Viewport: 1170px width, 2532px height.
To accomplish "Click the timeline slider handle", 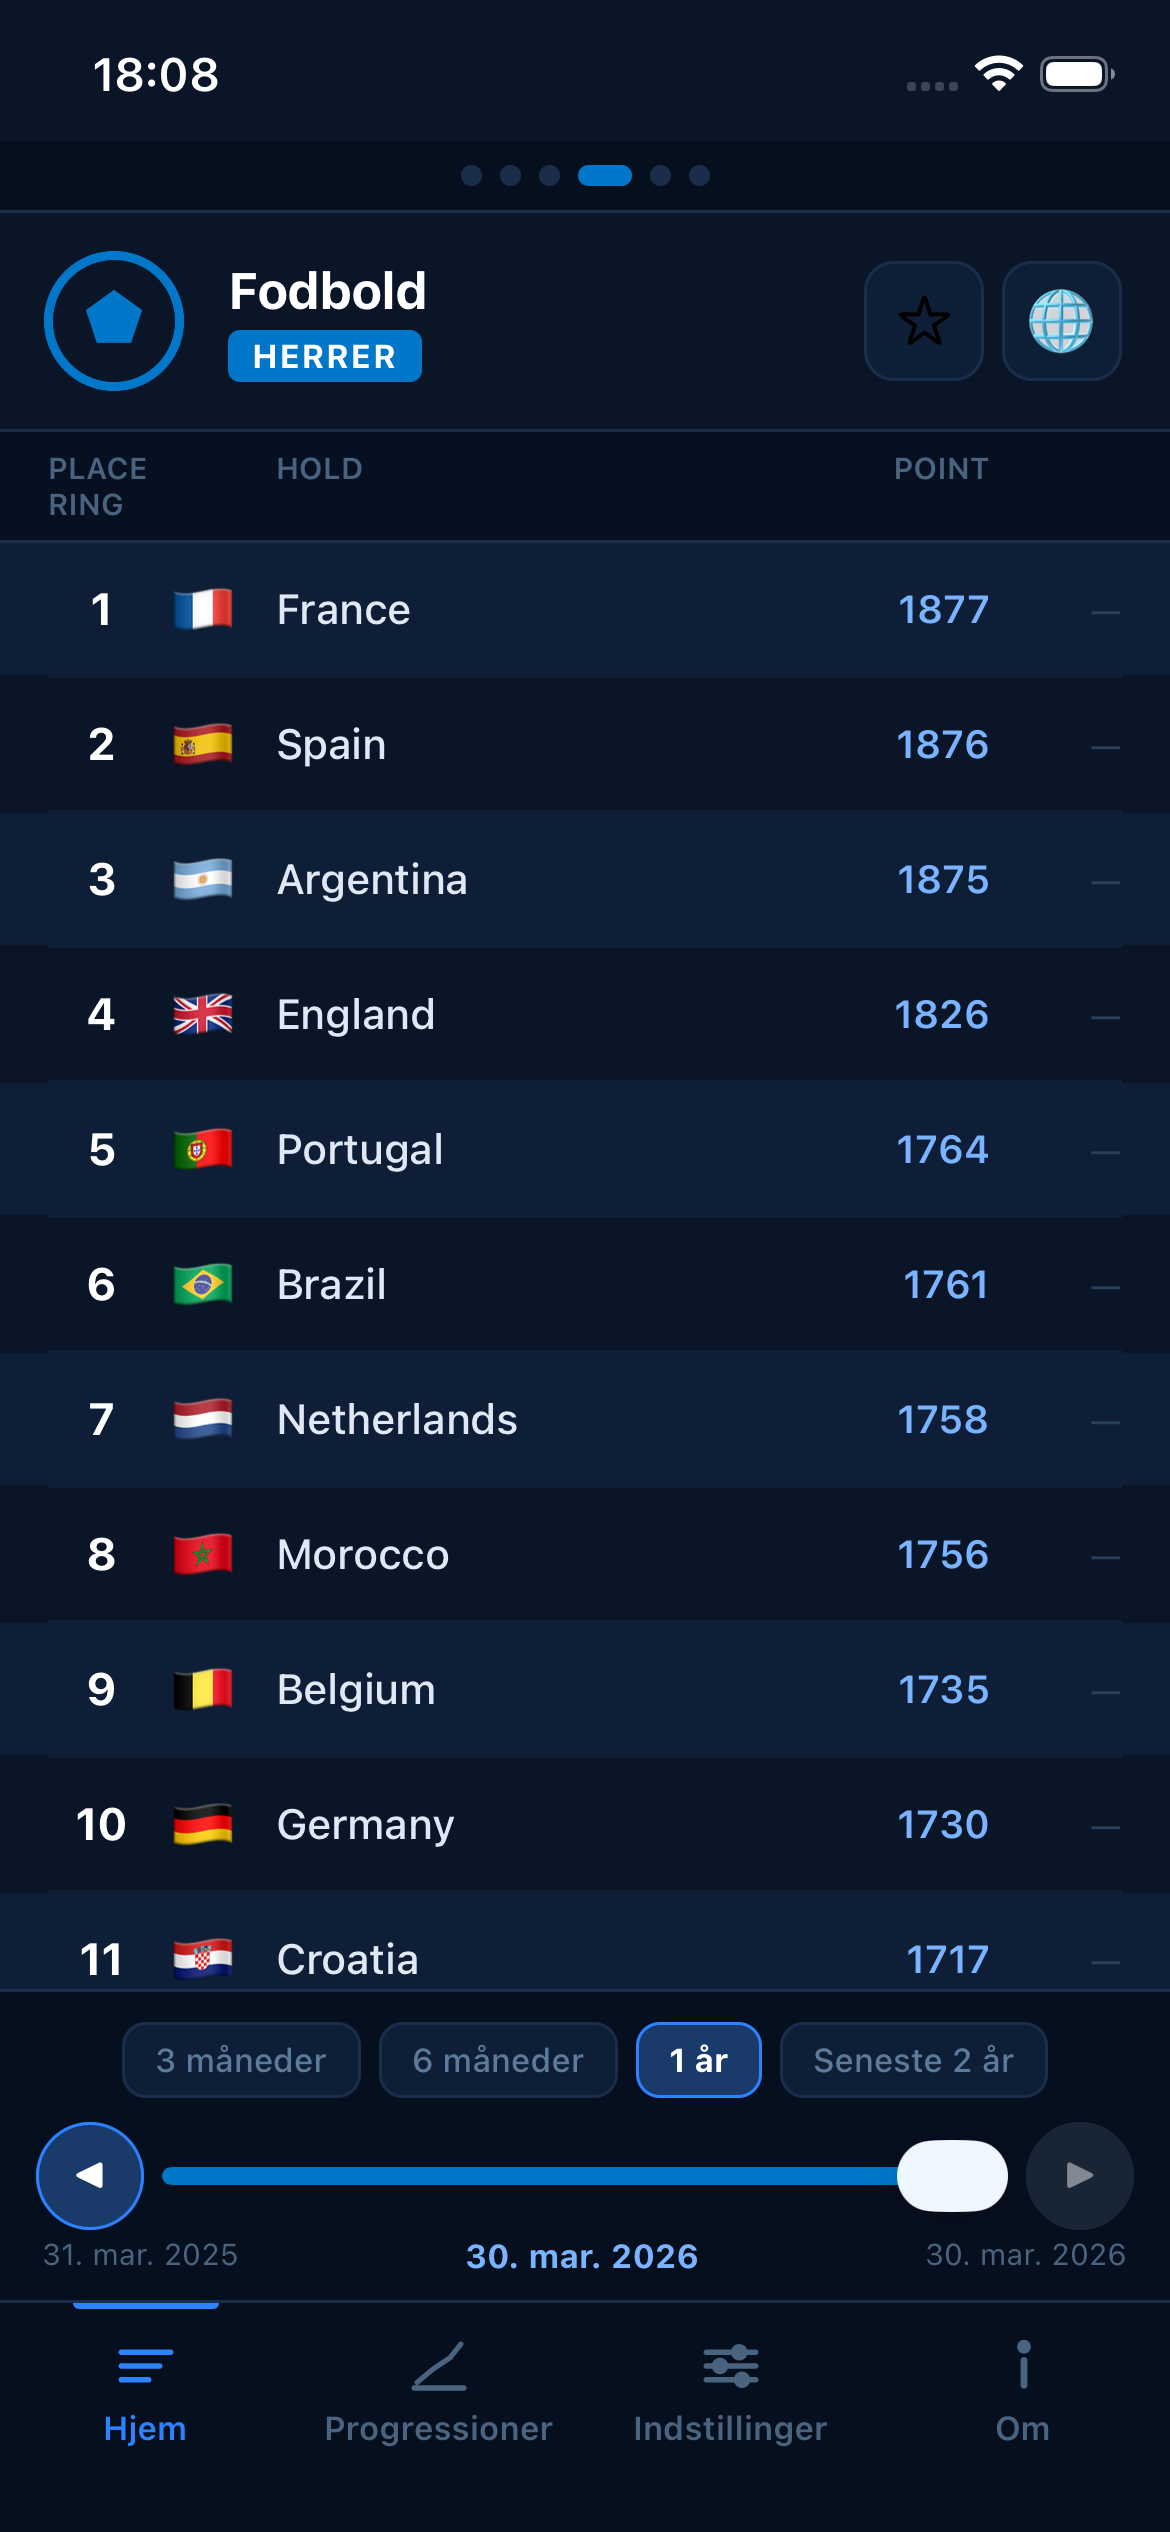I will (x=952, y=2175).
